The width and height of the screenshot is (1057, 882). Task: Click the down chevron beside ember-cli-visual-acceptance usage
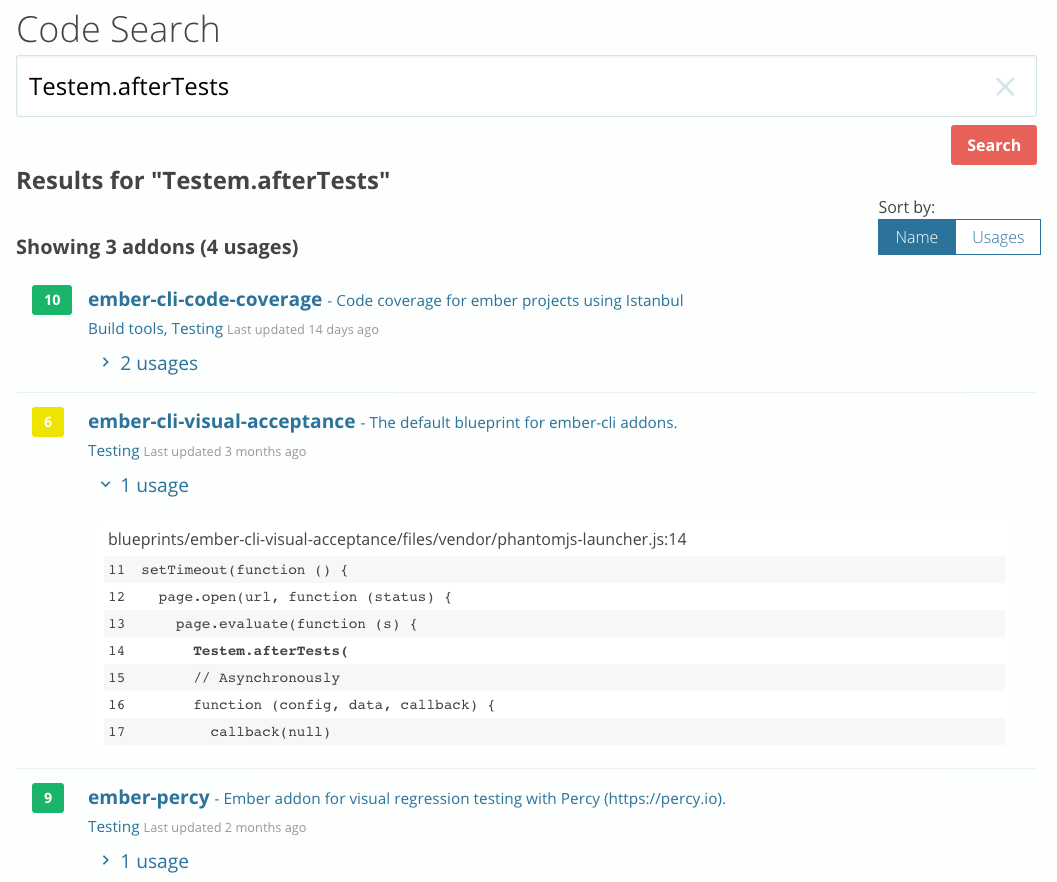106,485
